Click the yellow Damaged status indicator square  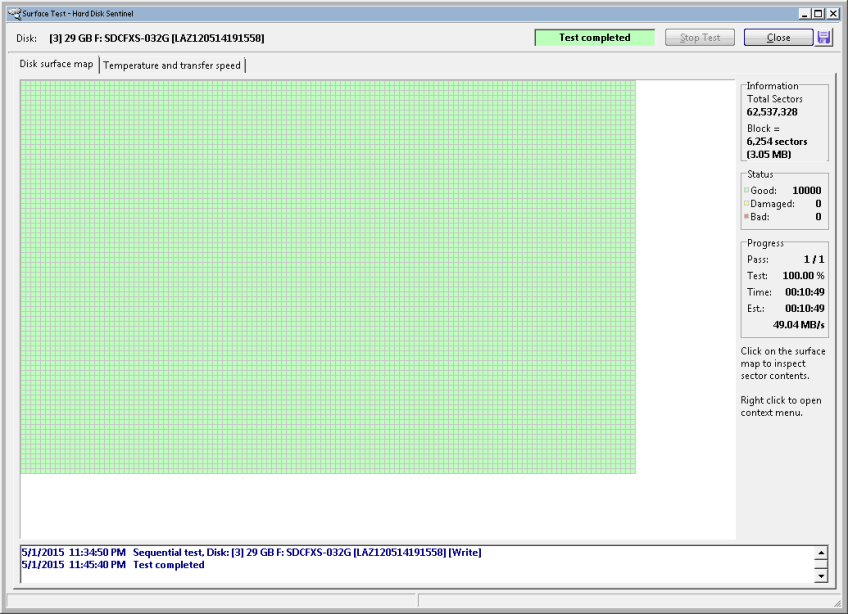click(x=746, y=204)
